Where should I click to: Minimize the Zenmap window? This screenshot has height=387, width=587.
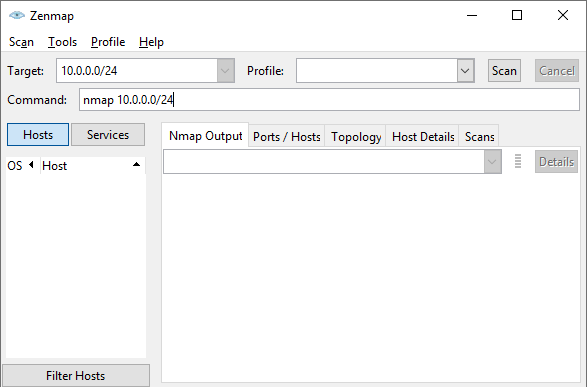(x=472, y=15)
